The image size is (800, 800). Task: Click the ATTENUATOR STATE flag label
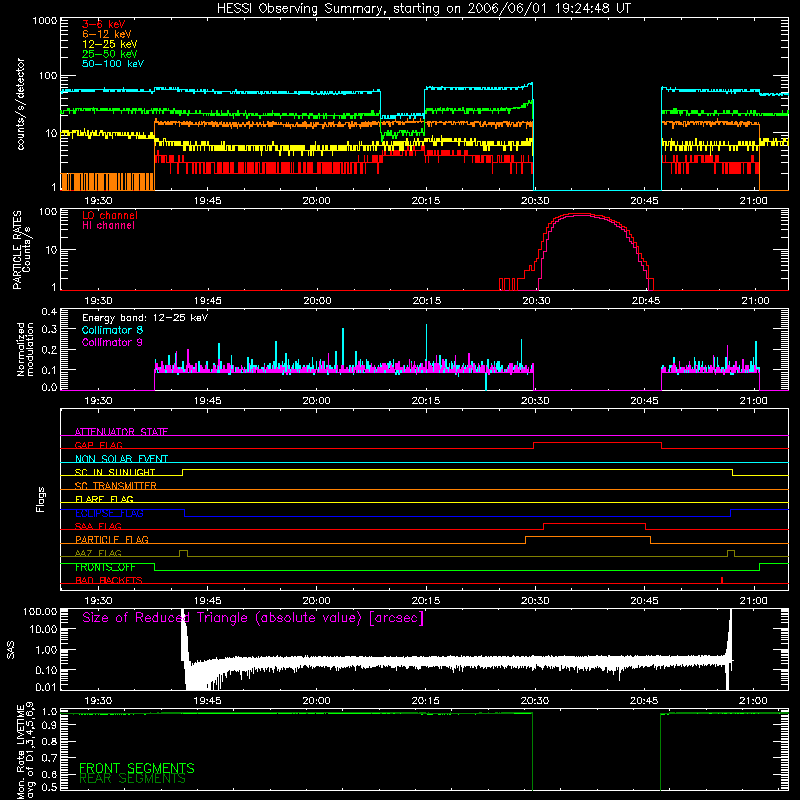[x=121, y=432]
